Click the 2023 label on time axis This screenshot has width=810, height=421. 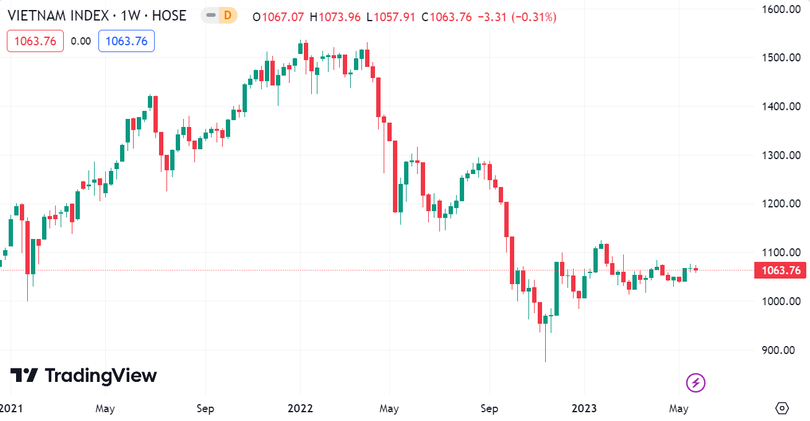coord(584,408)
